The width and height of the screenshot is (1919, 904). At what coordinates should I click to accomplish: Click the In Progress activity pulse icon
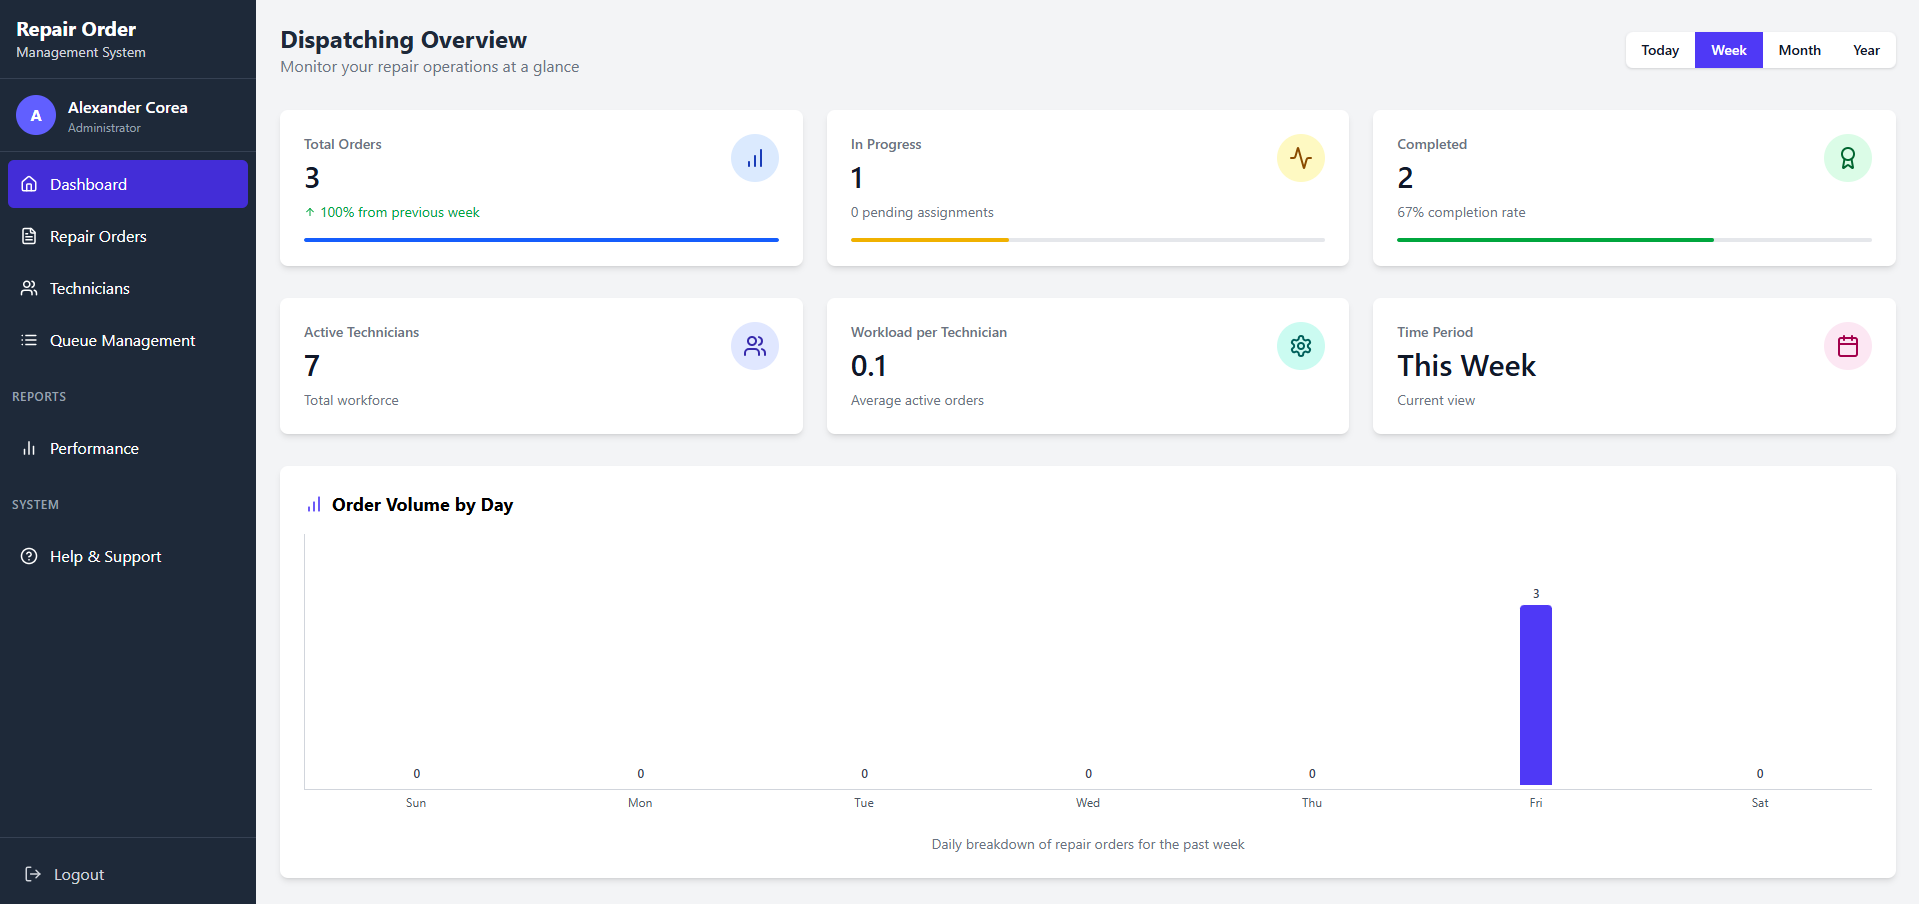tap(1301, 158)
